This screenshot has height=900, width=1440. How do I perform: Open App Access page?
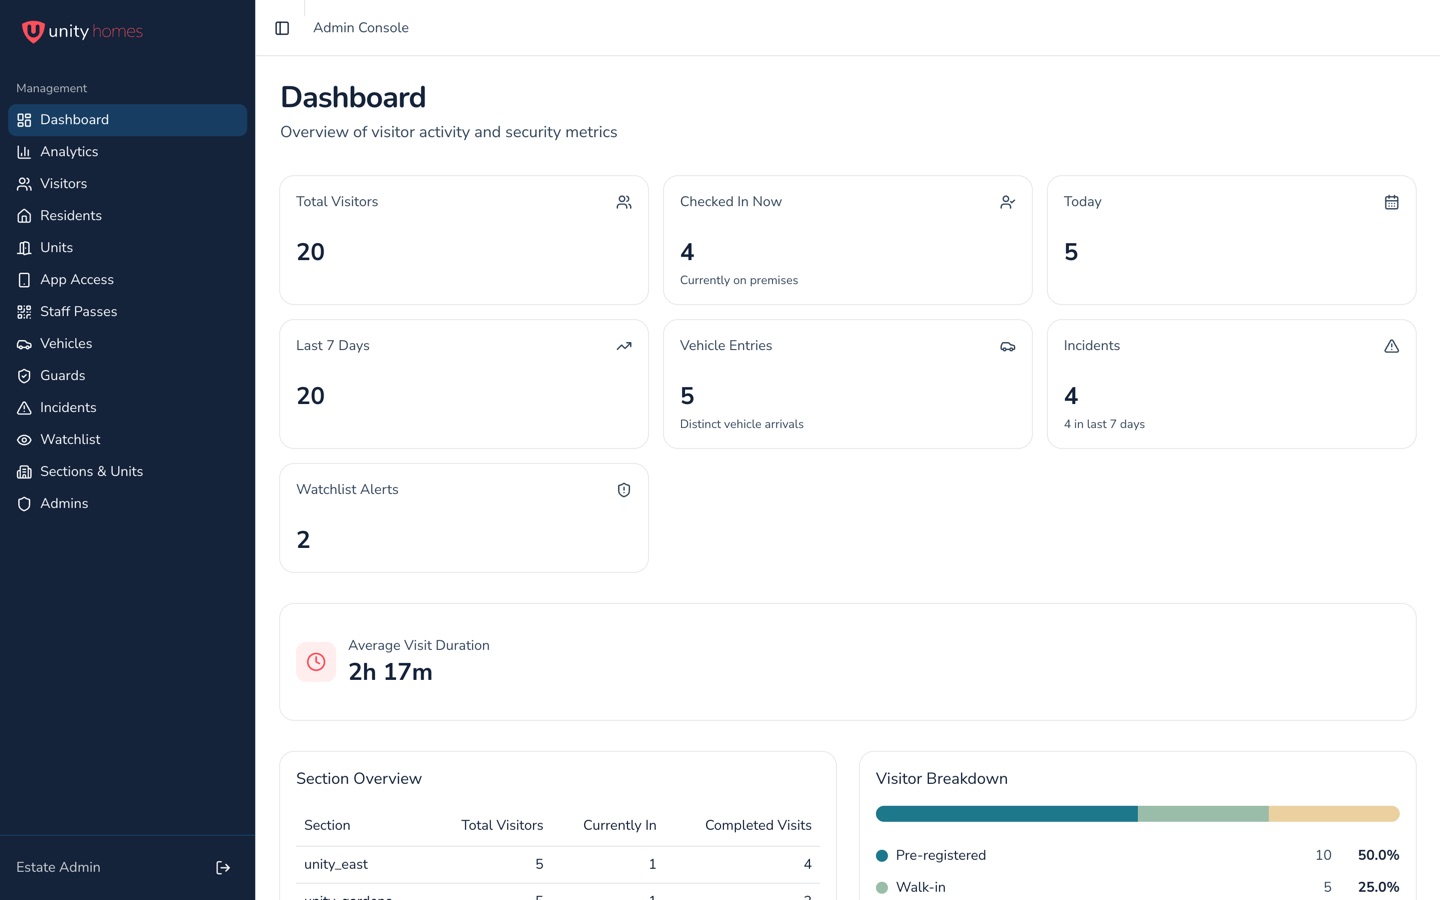tap(128, 280)
